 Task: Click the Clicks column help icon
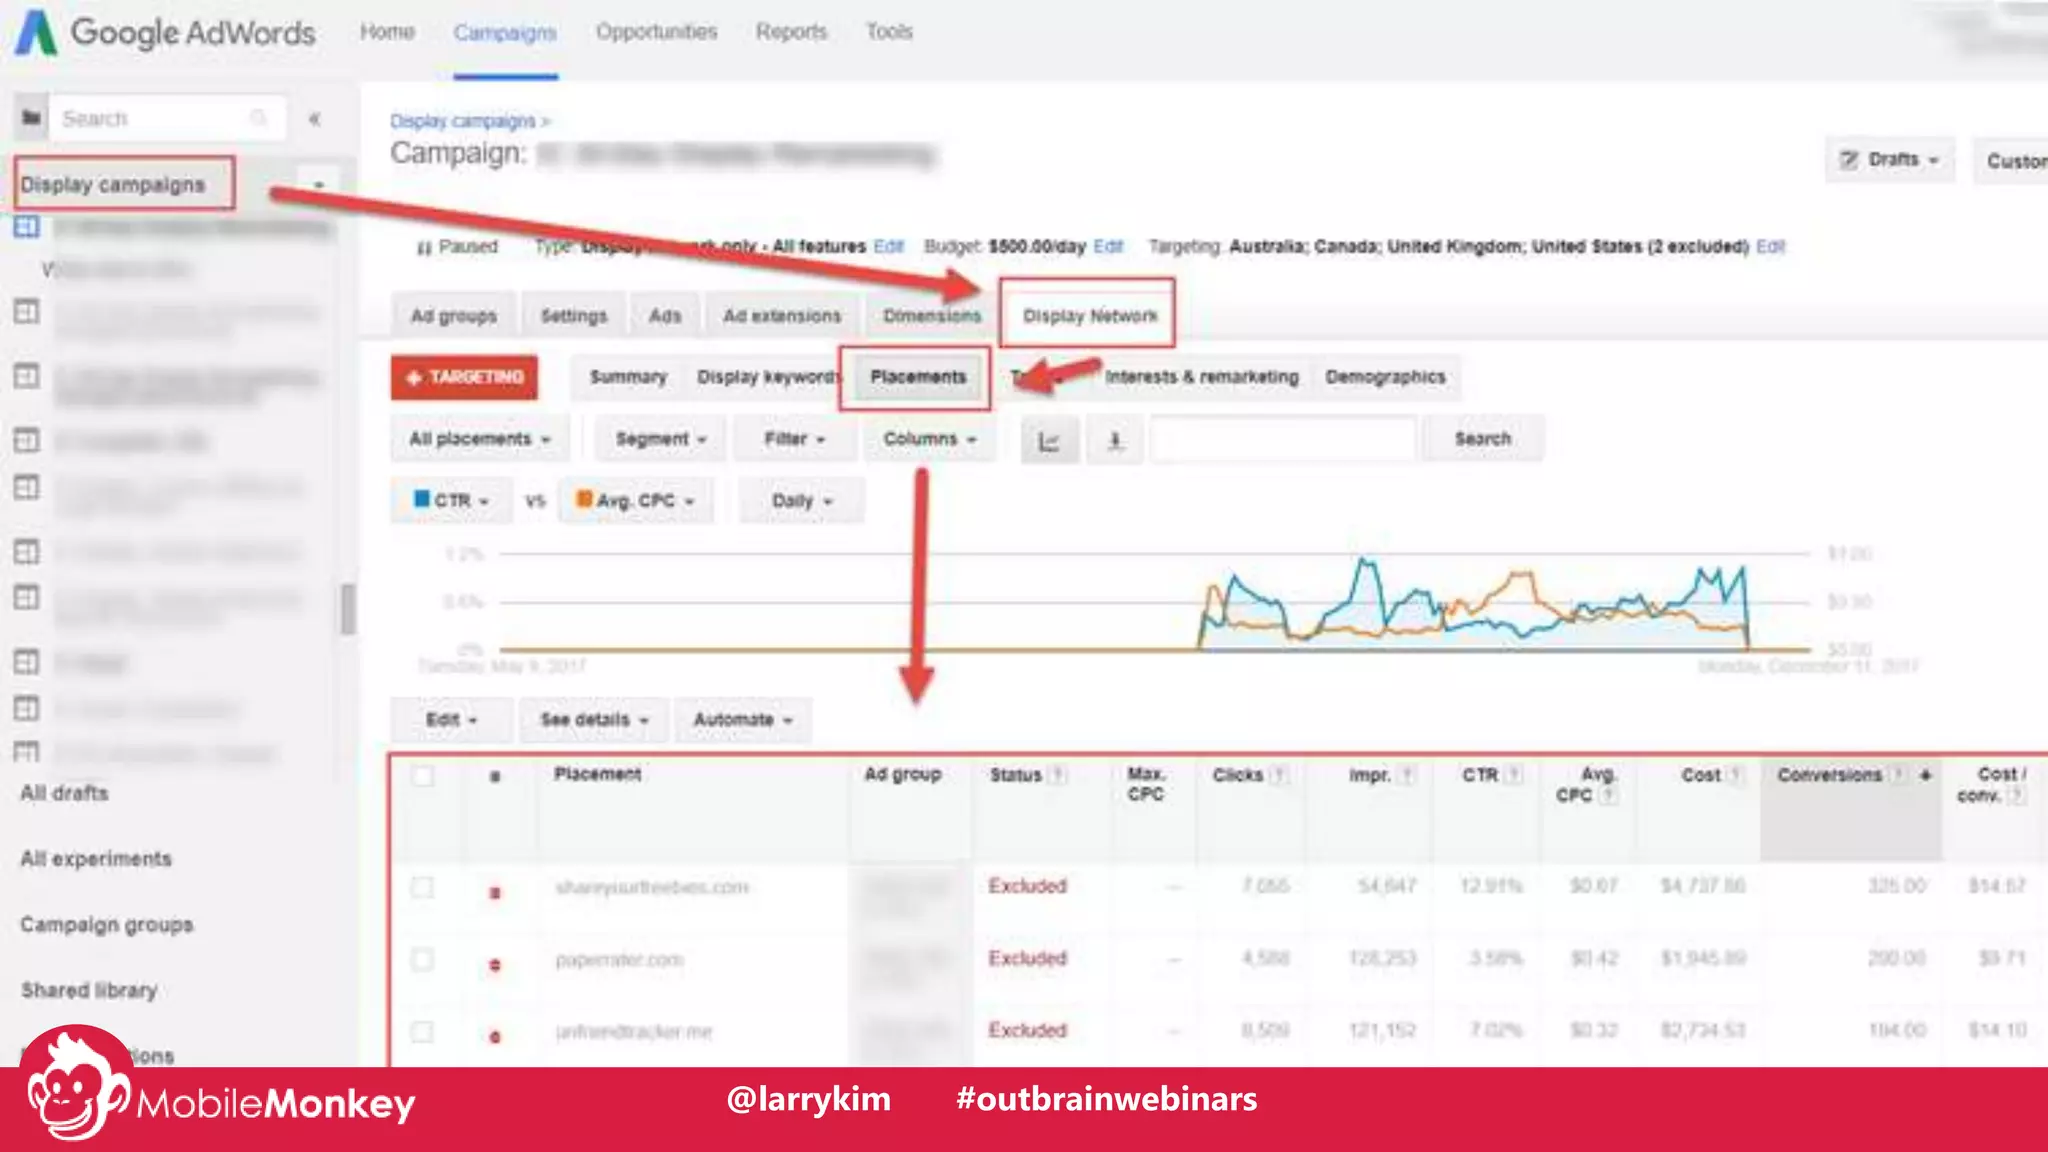coord(1278,775)
